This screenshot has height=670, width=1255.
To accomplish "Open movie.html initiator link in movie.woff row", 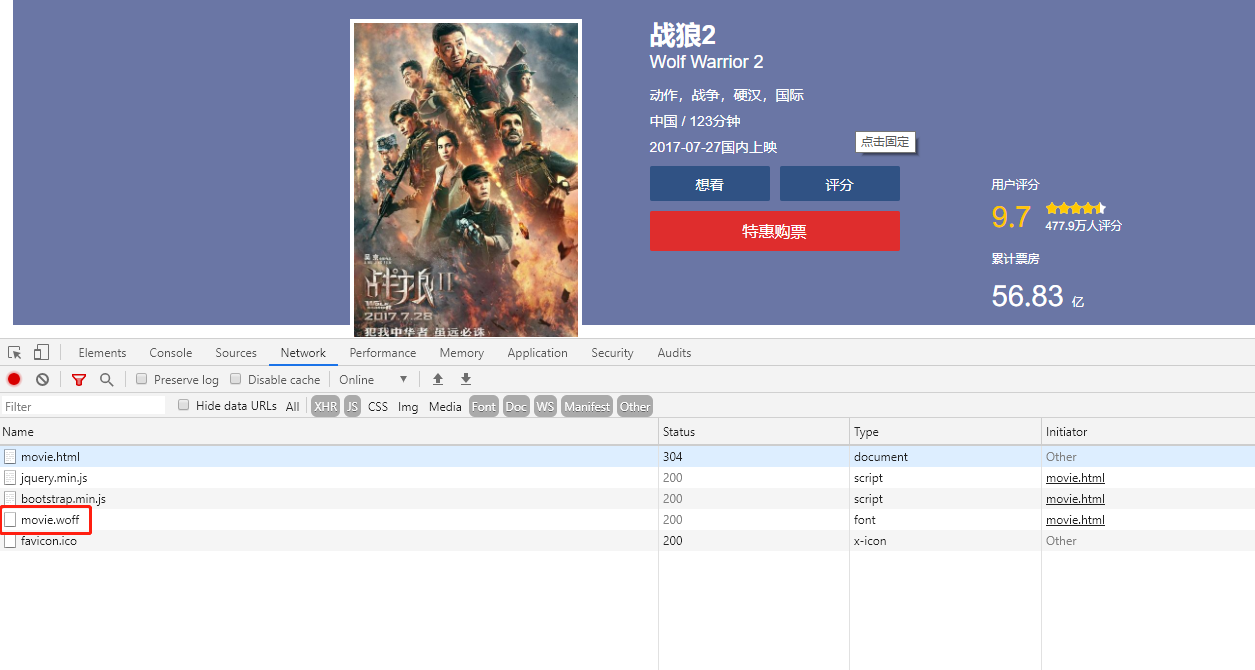I will [x=1075, y=520].
